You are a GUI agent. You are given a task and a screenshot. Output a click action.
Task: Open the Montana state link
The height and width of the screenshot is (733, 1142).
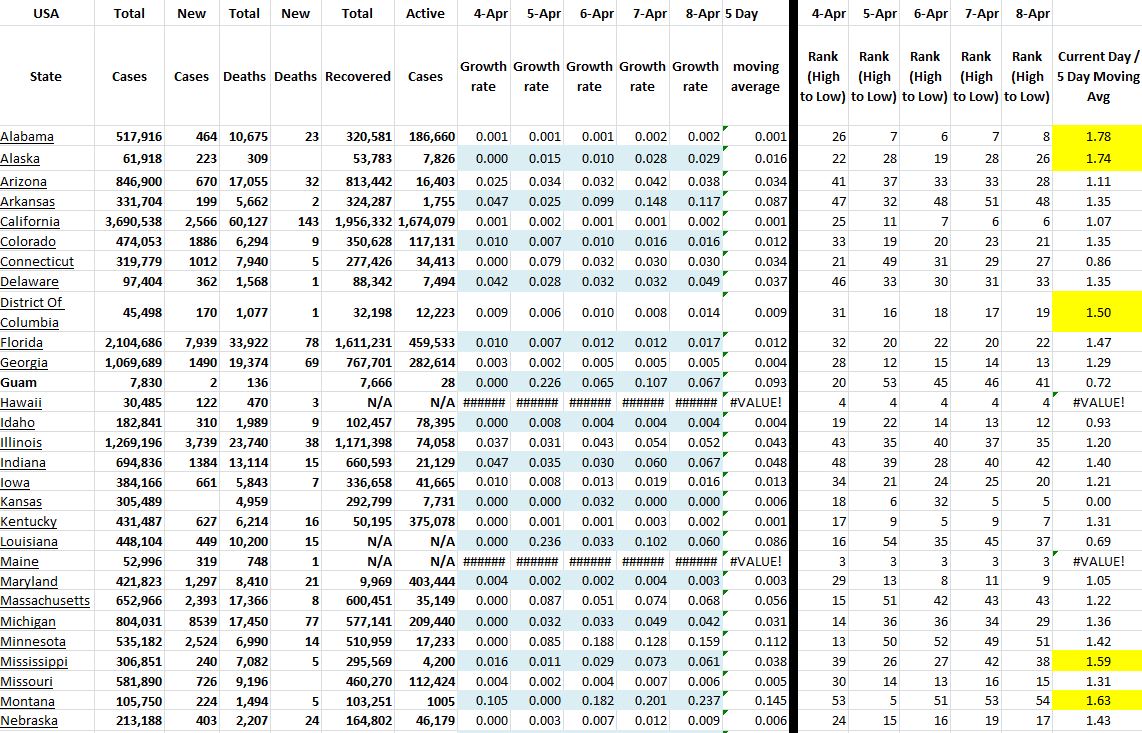click(x=28, y=701)
